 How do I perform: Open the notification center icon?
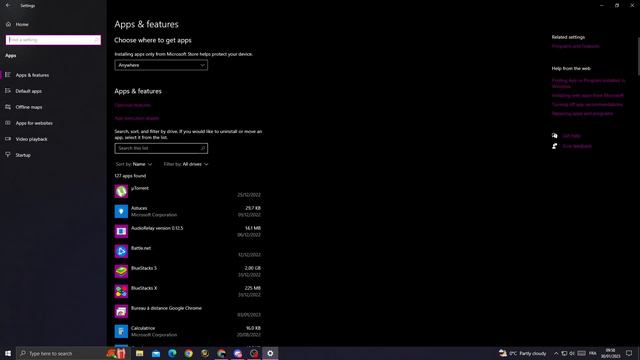click(629, 353)
